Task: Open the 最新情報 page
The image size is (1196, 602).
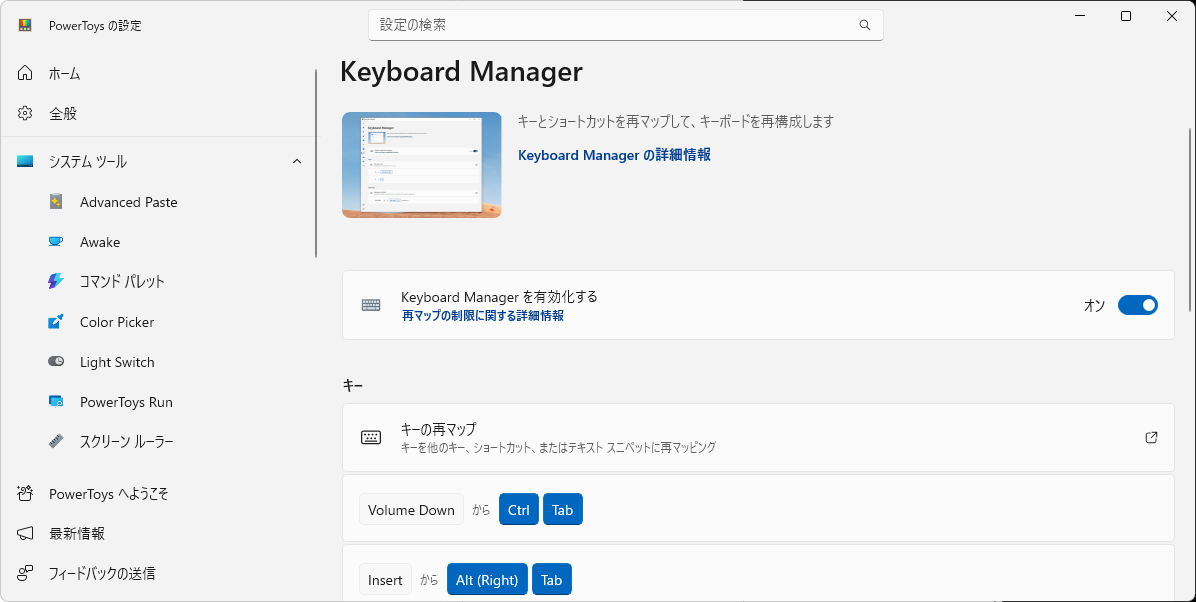Action: click(76, 534)
